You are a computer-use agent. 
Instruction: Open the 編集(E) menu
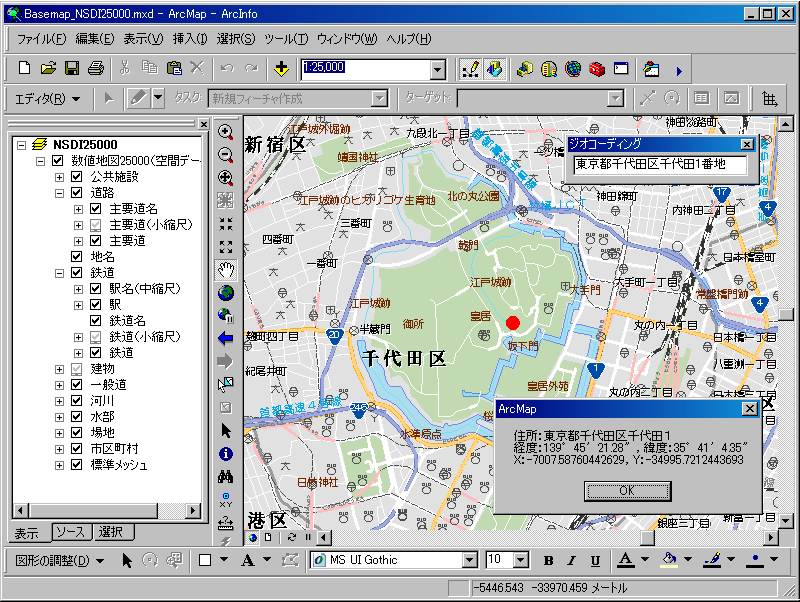point(94,39)
